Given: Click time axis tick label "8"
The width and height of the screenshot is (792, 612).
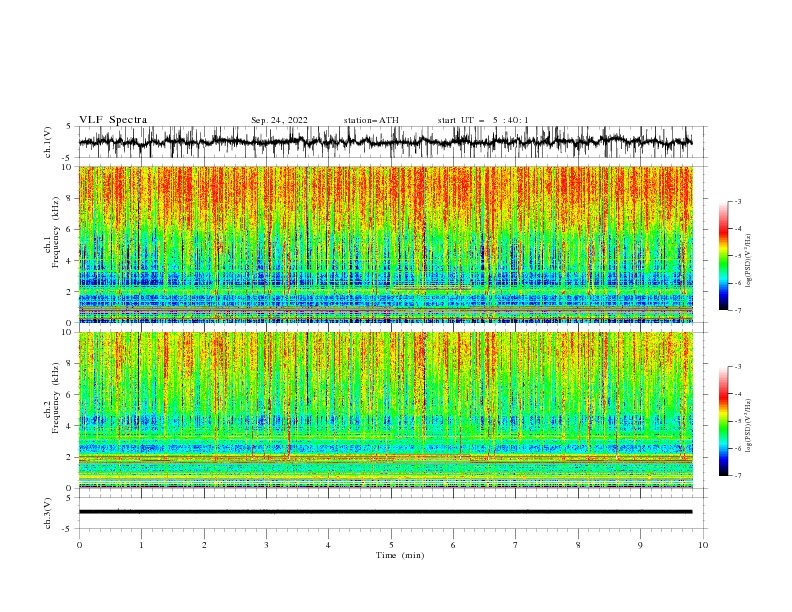Looking at the screenshot, I should (x=578, y=545).
